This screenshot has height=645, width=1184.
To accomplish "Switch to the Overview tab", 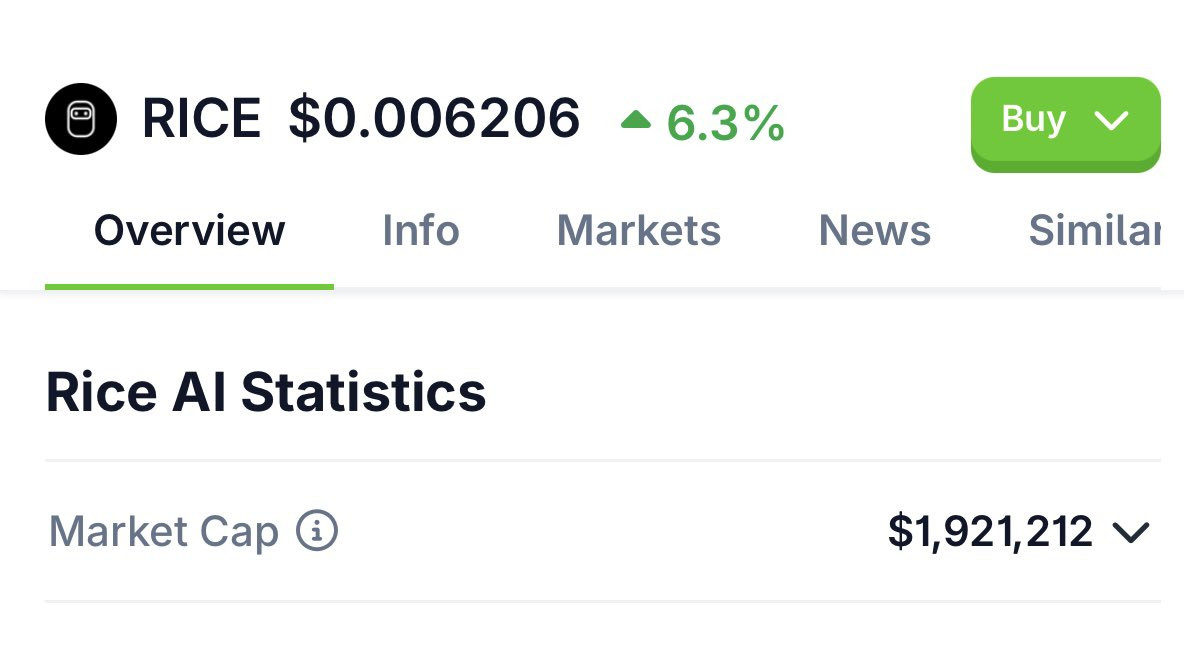I will (x=190, y=230).
